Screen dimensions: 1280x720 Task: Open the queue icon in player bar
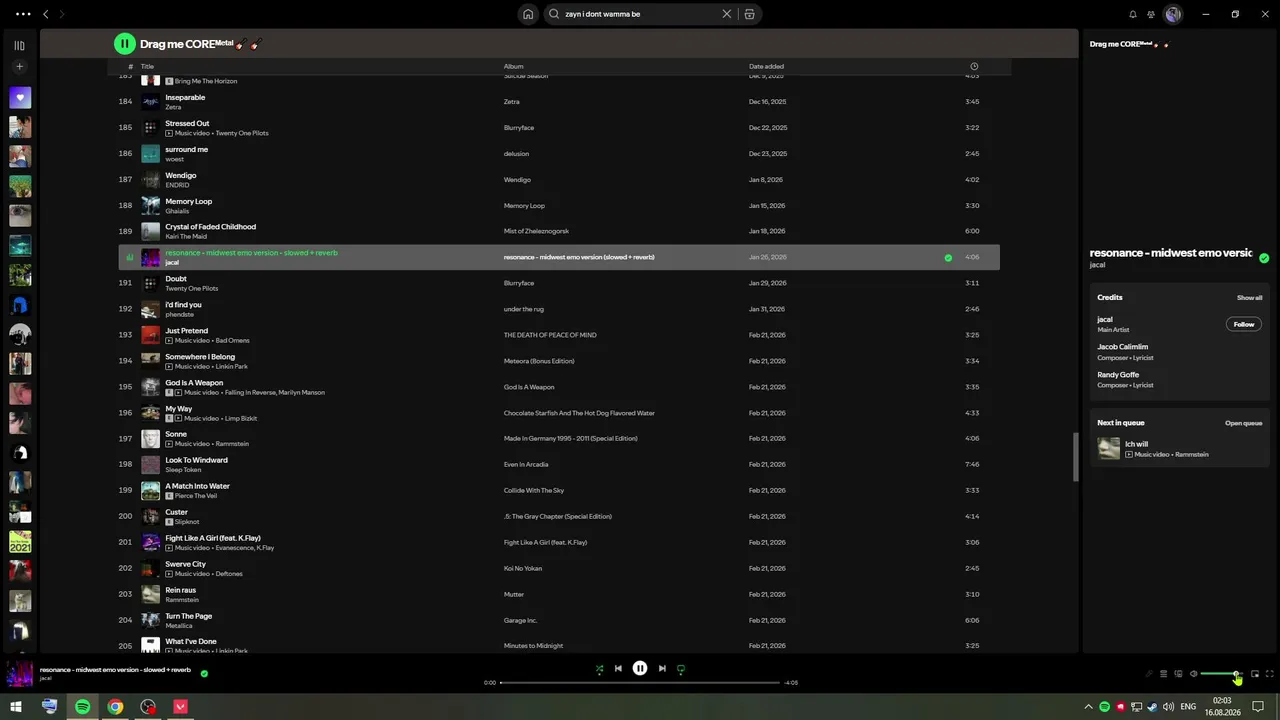coord(1163,674)
